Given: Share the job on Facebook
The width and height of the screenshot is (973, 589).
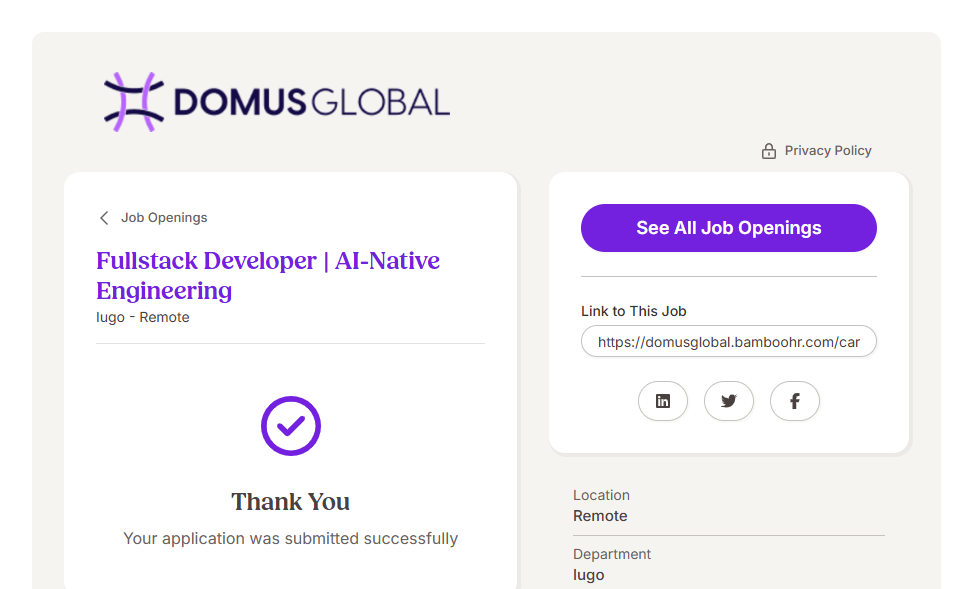Looking at the screenshot, I should pos(795,401).
